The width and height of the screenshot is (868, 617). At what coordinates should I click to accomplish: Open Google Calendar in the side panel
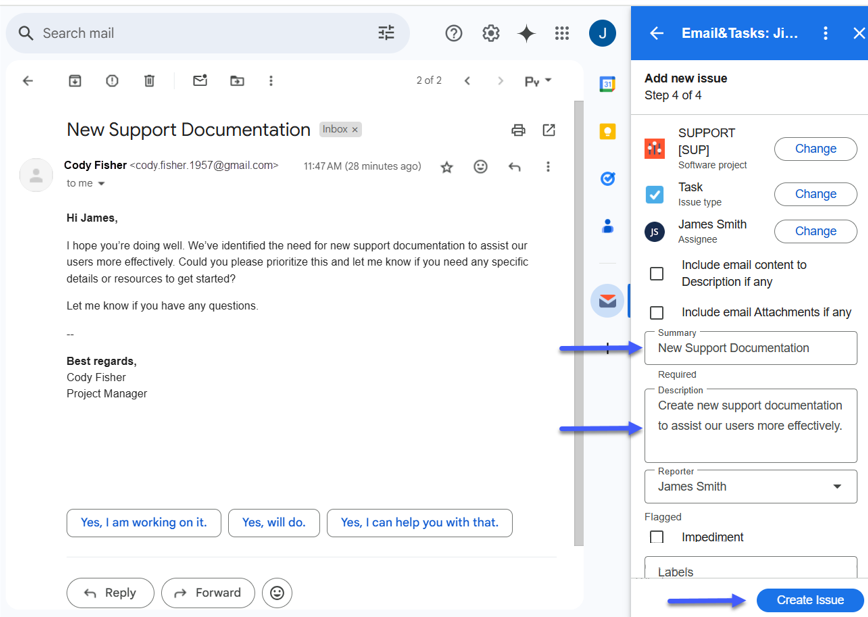[x=607, y=85]
